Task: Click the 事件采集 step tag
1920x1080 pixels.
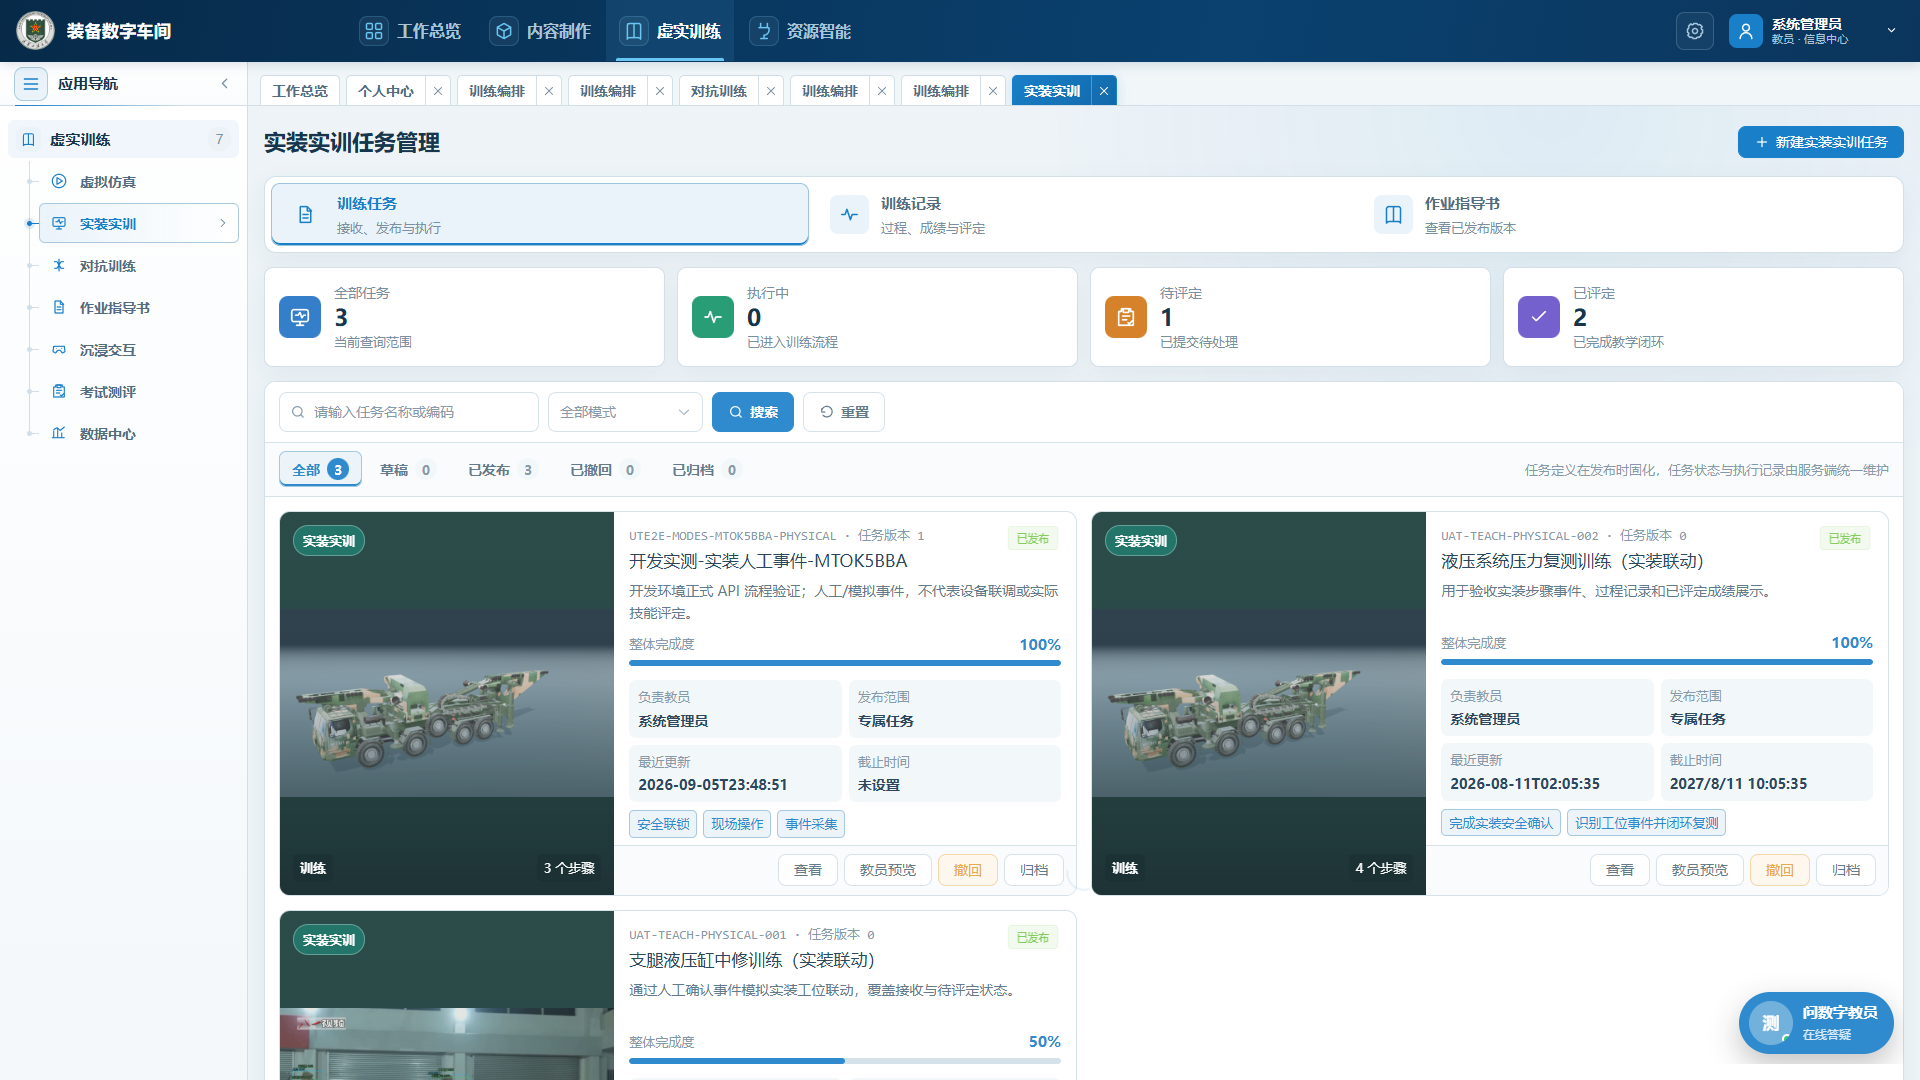Action: point(811,824)
